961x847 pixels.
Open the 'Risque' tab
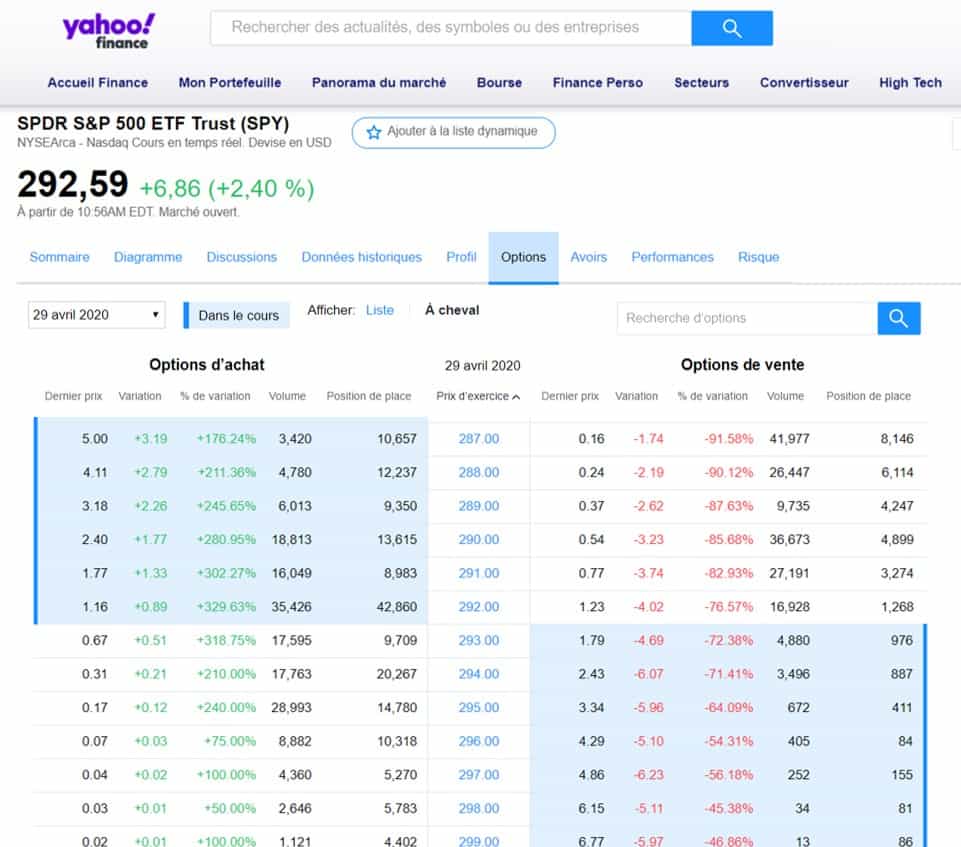758,257
